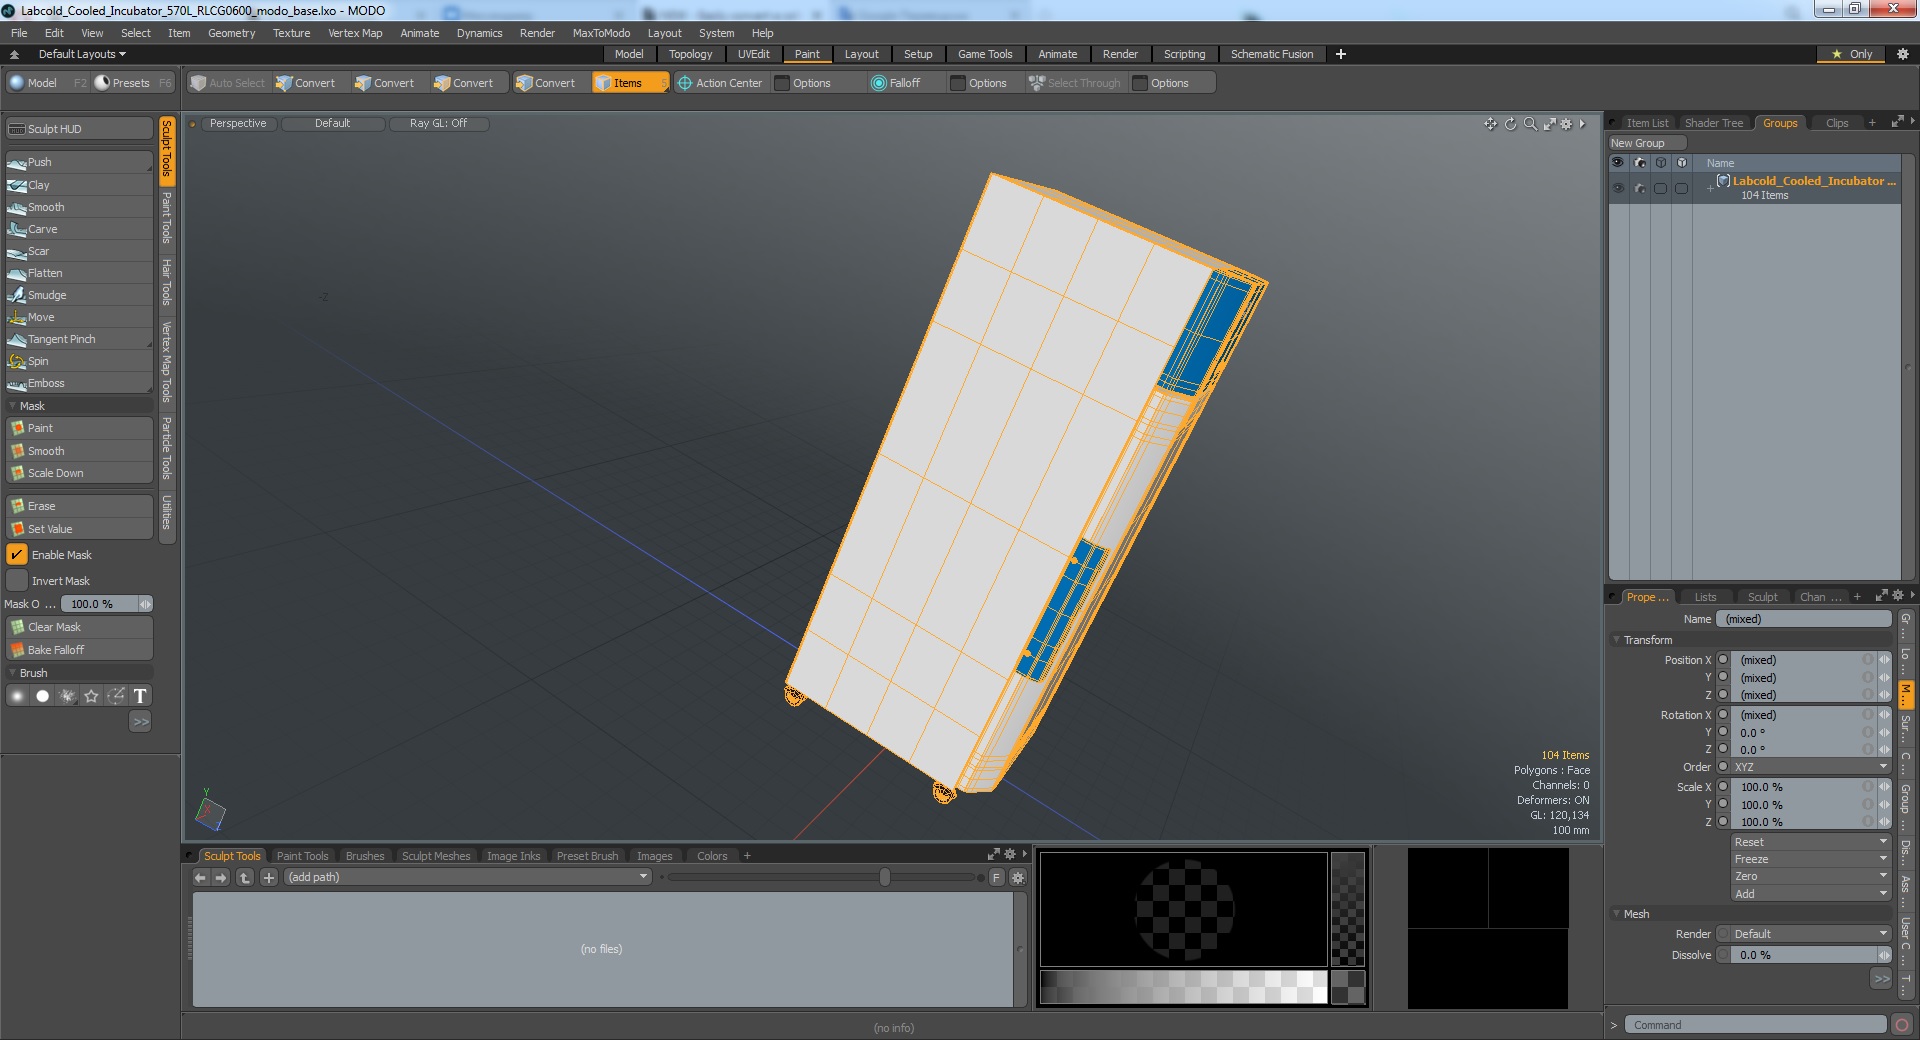Click the viewport pan/move icon
This screenshot has height=1040, width=1920.
[1490, 124]
